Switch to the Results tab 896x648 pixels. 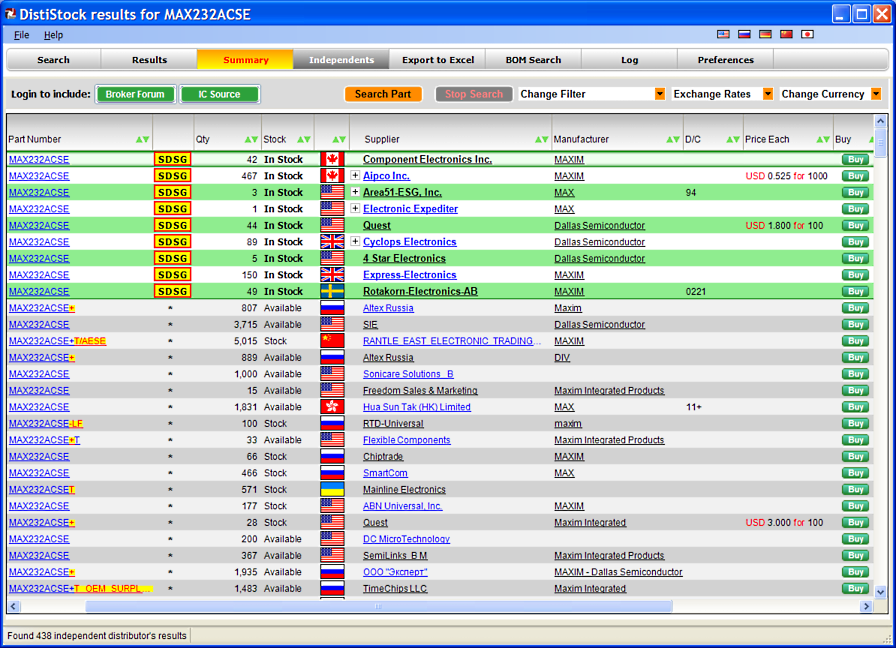(x=150, y=59)
